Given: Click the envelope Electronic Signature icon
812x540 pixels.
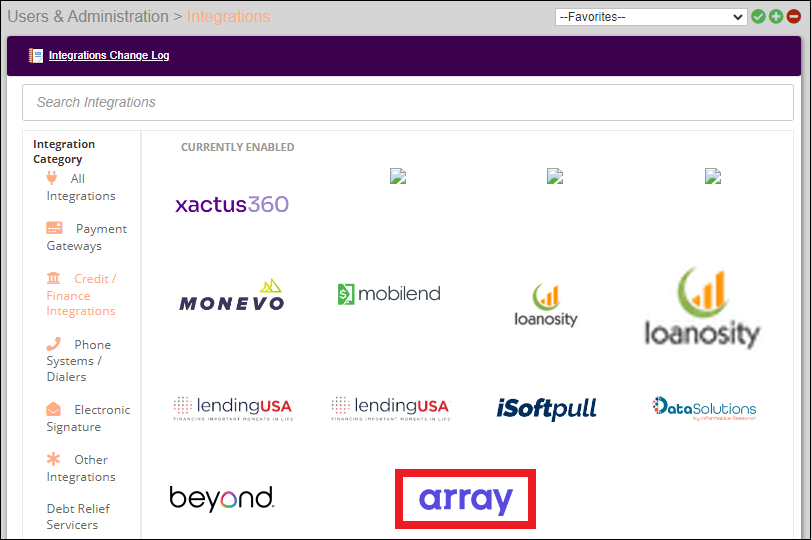Looking at the screenshot, I should [53, 409].
